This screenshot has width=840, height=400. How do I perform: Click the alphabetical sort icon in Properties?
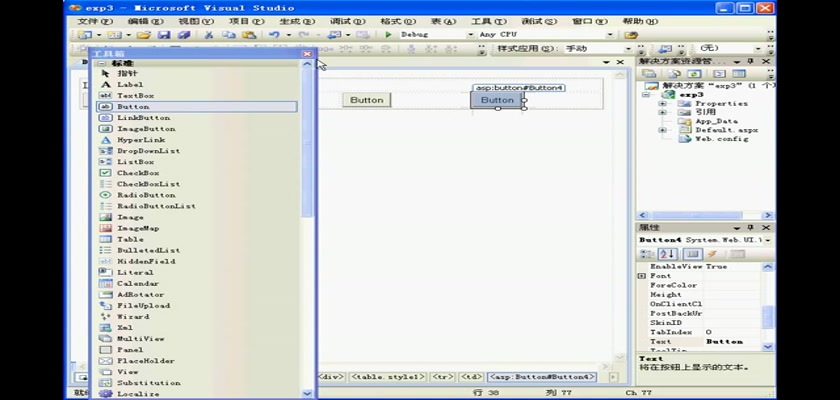coord(667,254)
